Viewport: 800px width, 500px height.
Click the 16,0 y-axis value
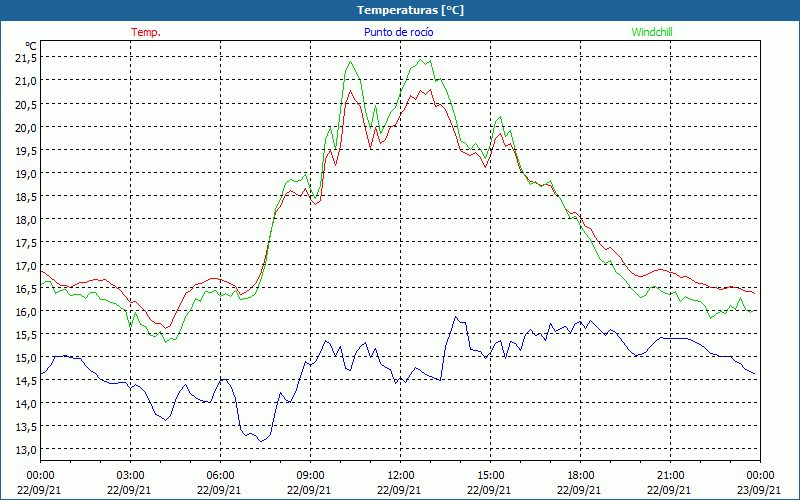pyautogui.click(x=26, y=312)
